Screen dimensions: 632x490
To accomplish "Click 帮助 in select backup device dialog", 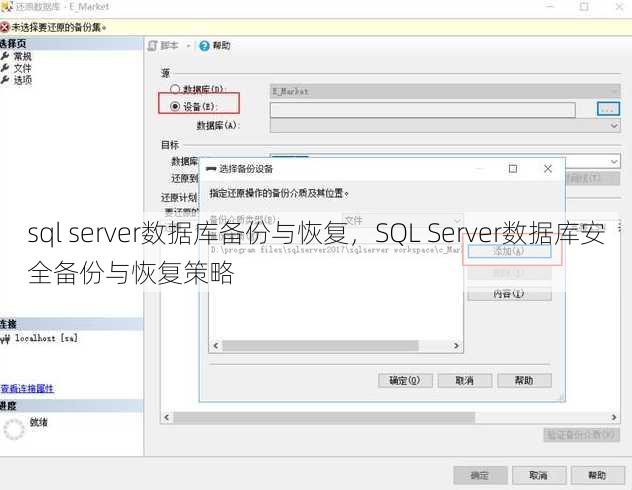I will tap(524, 380).
